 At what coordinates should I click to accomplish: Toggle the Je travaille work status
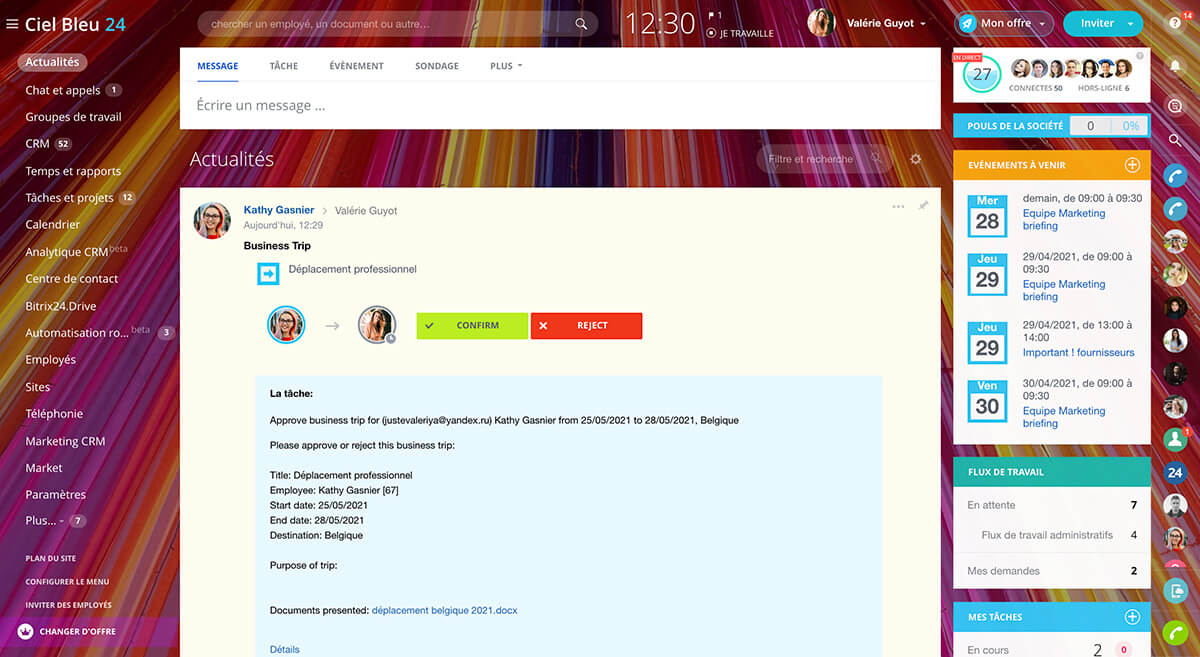coord(739,33)
